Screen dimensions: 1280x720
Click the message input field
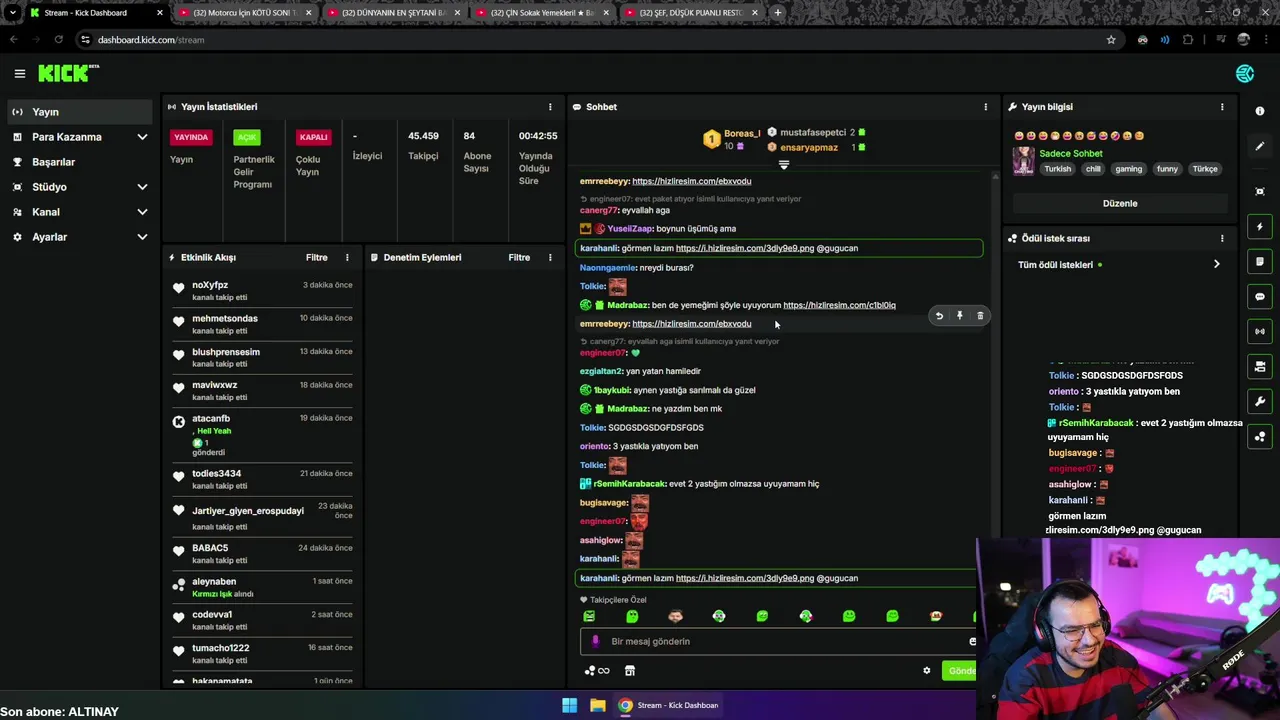[x=780, y=641]
